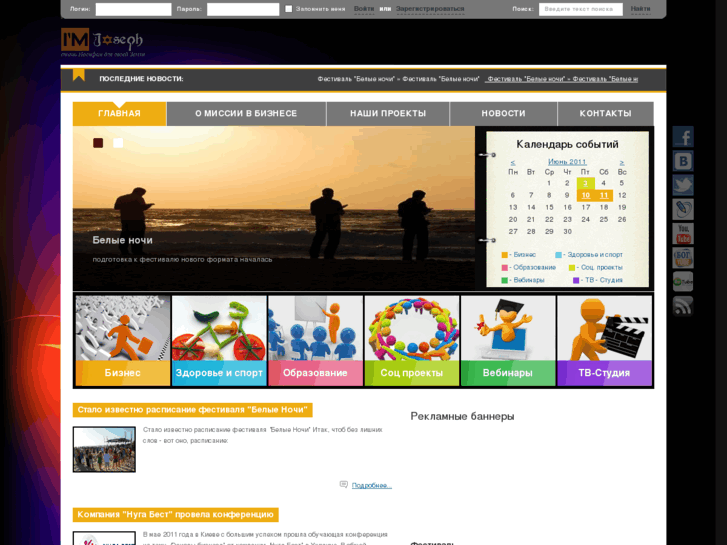Open the VKontakte sidebar icon

(683, 161)
